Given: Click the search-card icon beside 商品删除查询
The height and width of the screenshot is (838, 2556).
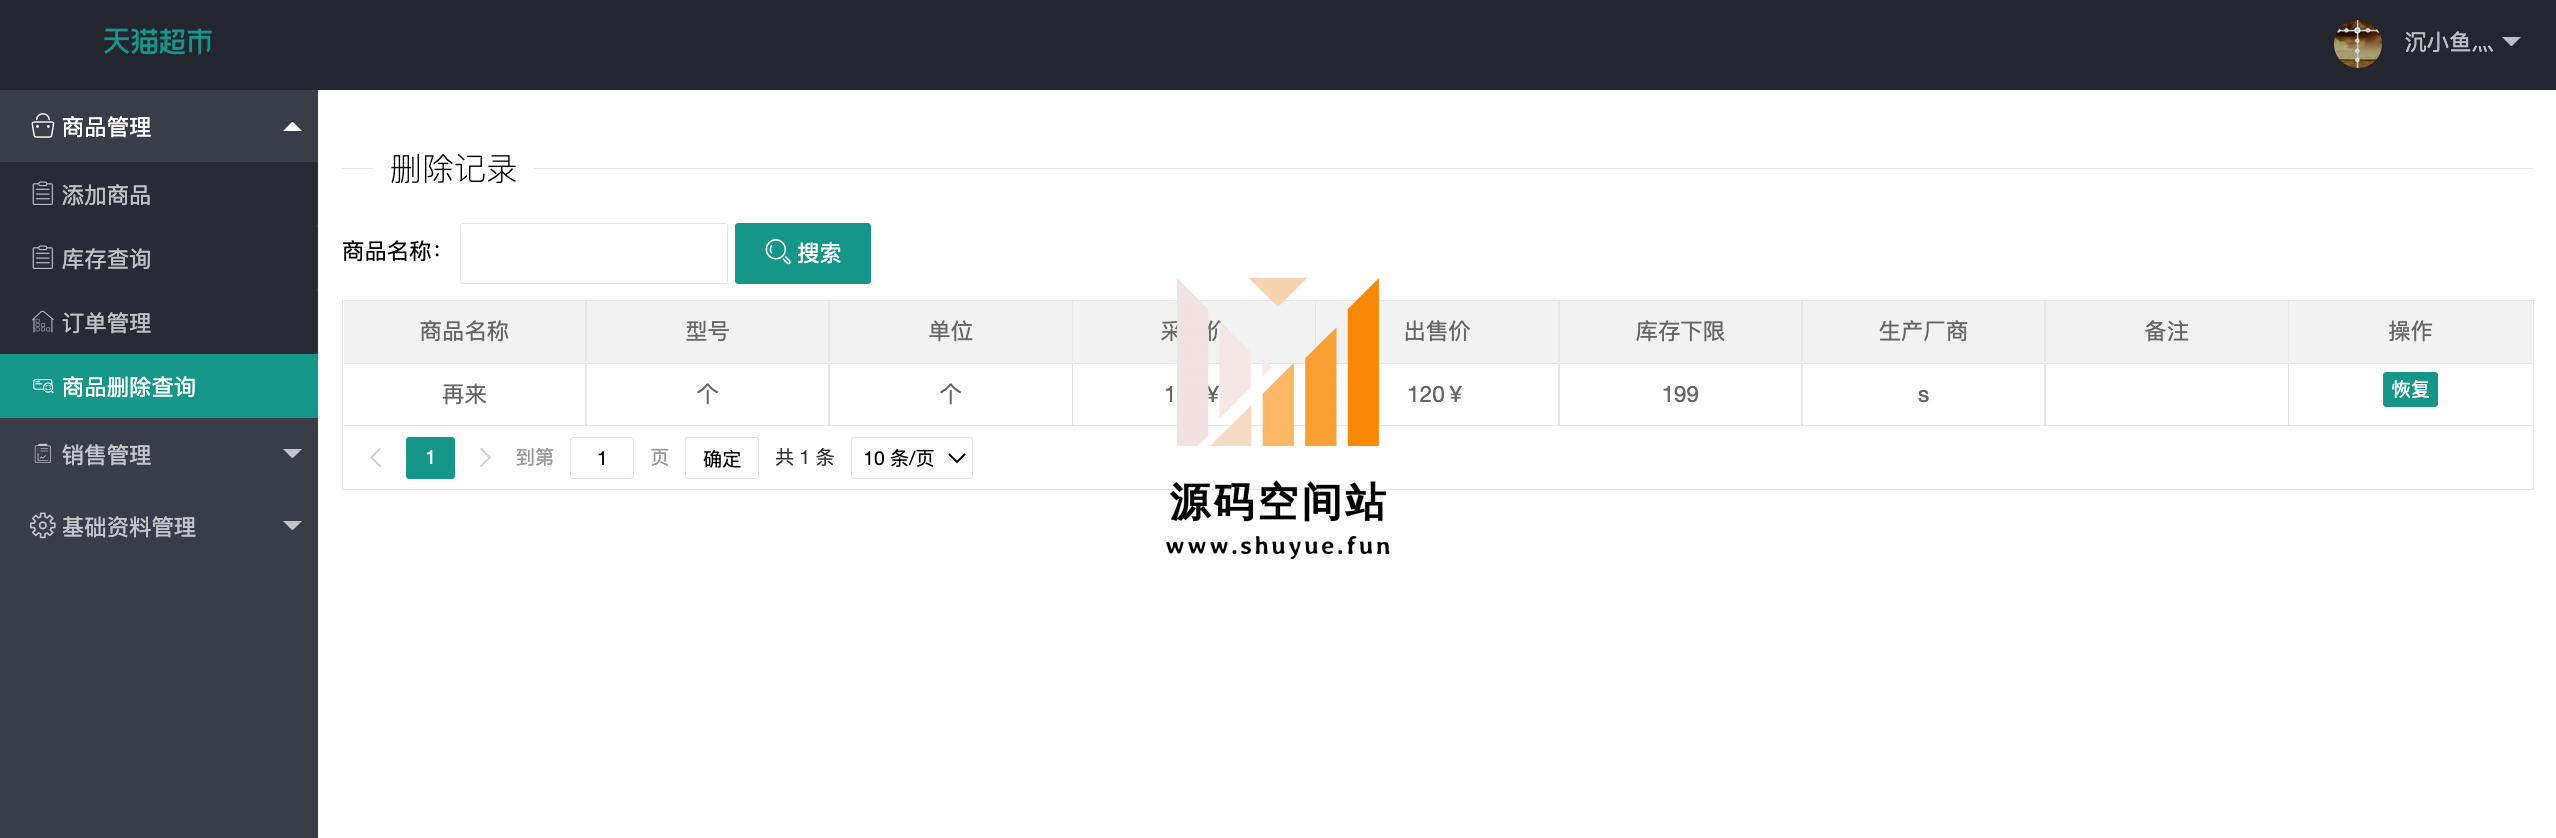Looking at the screenshot, I should tap(42, 386).
